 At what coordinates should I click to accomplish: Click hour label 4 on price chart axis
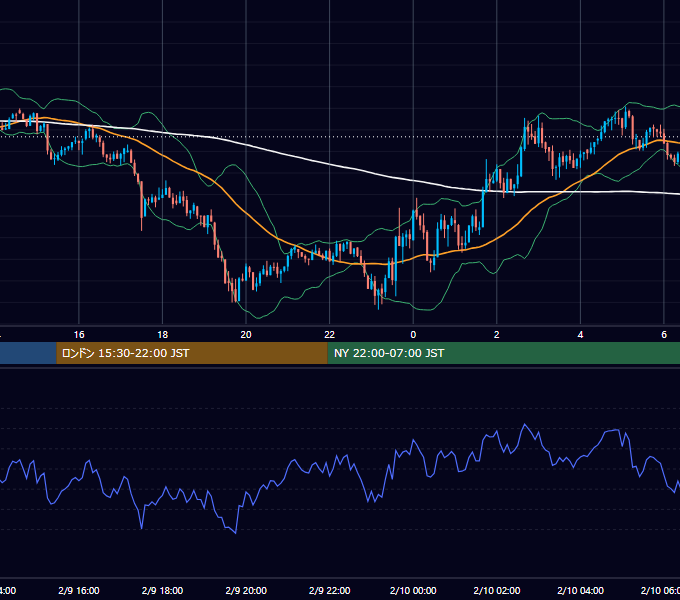tap(580, 335)
